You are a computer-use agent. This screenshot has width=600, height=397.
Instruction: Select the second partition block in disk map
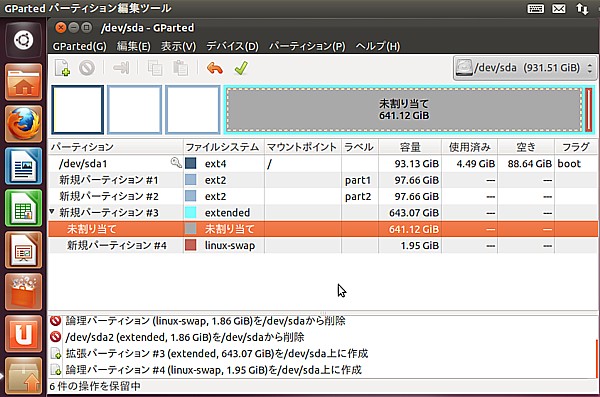point(135,110)
